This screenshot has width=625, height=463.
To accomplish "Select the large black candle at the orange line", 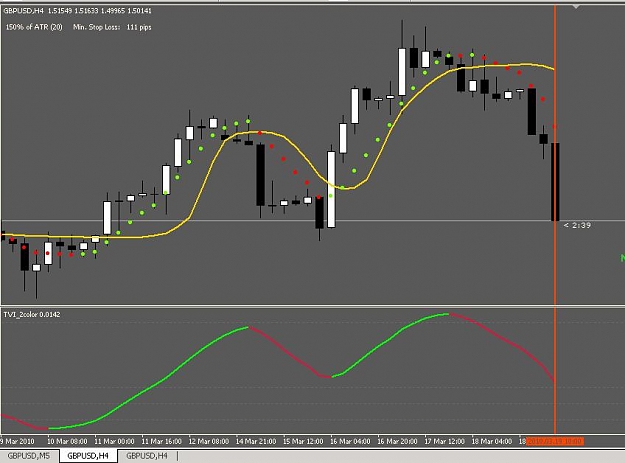I will point(555,182).
